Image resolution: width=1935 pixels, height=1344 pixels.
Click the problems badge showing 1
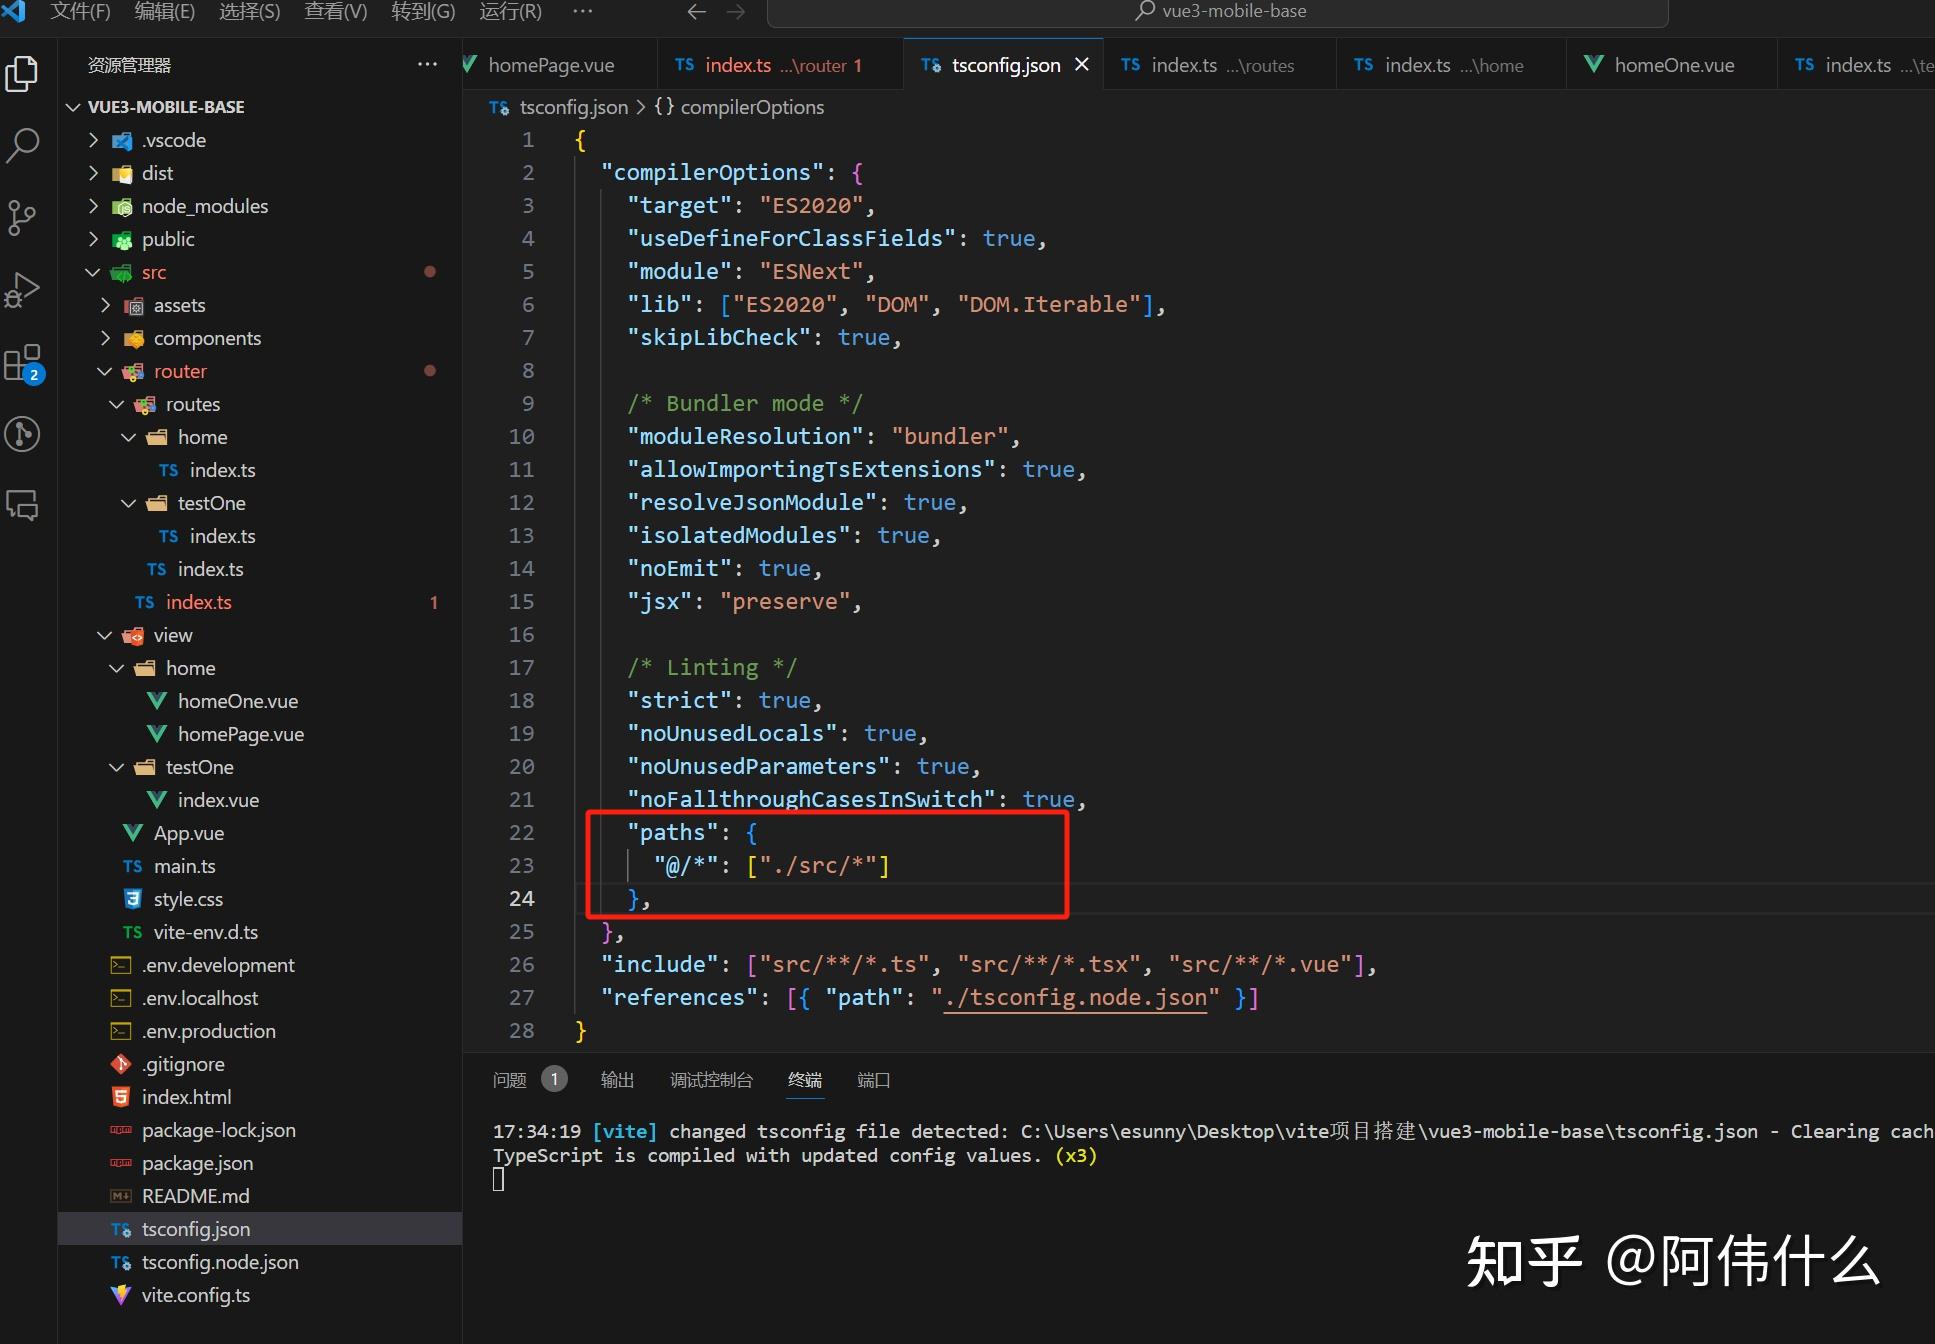point(555,1079)
